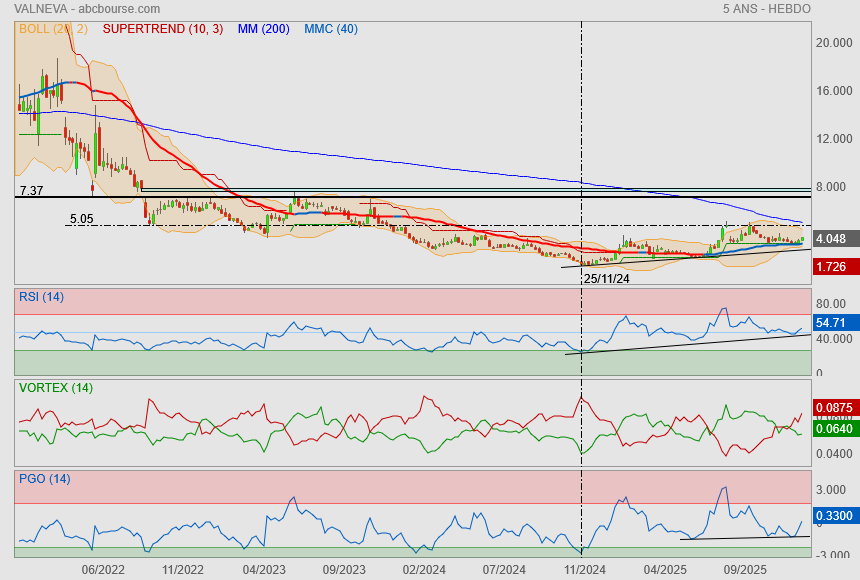Image resolution: width=860 pixels, height=580 pixels.
Task: Select the MMC (40) legend label
Action: point(330,29)
